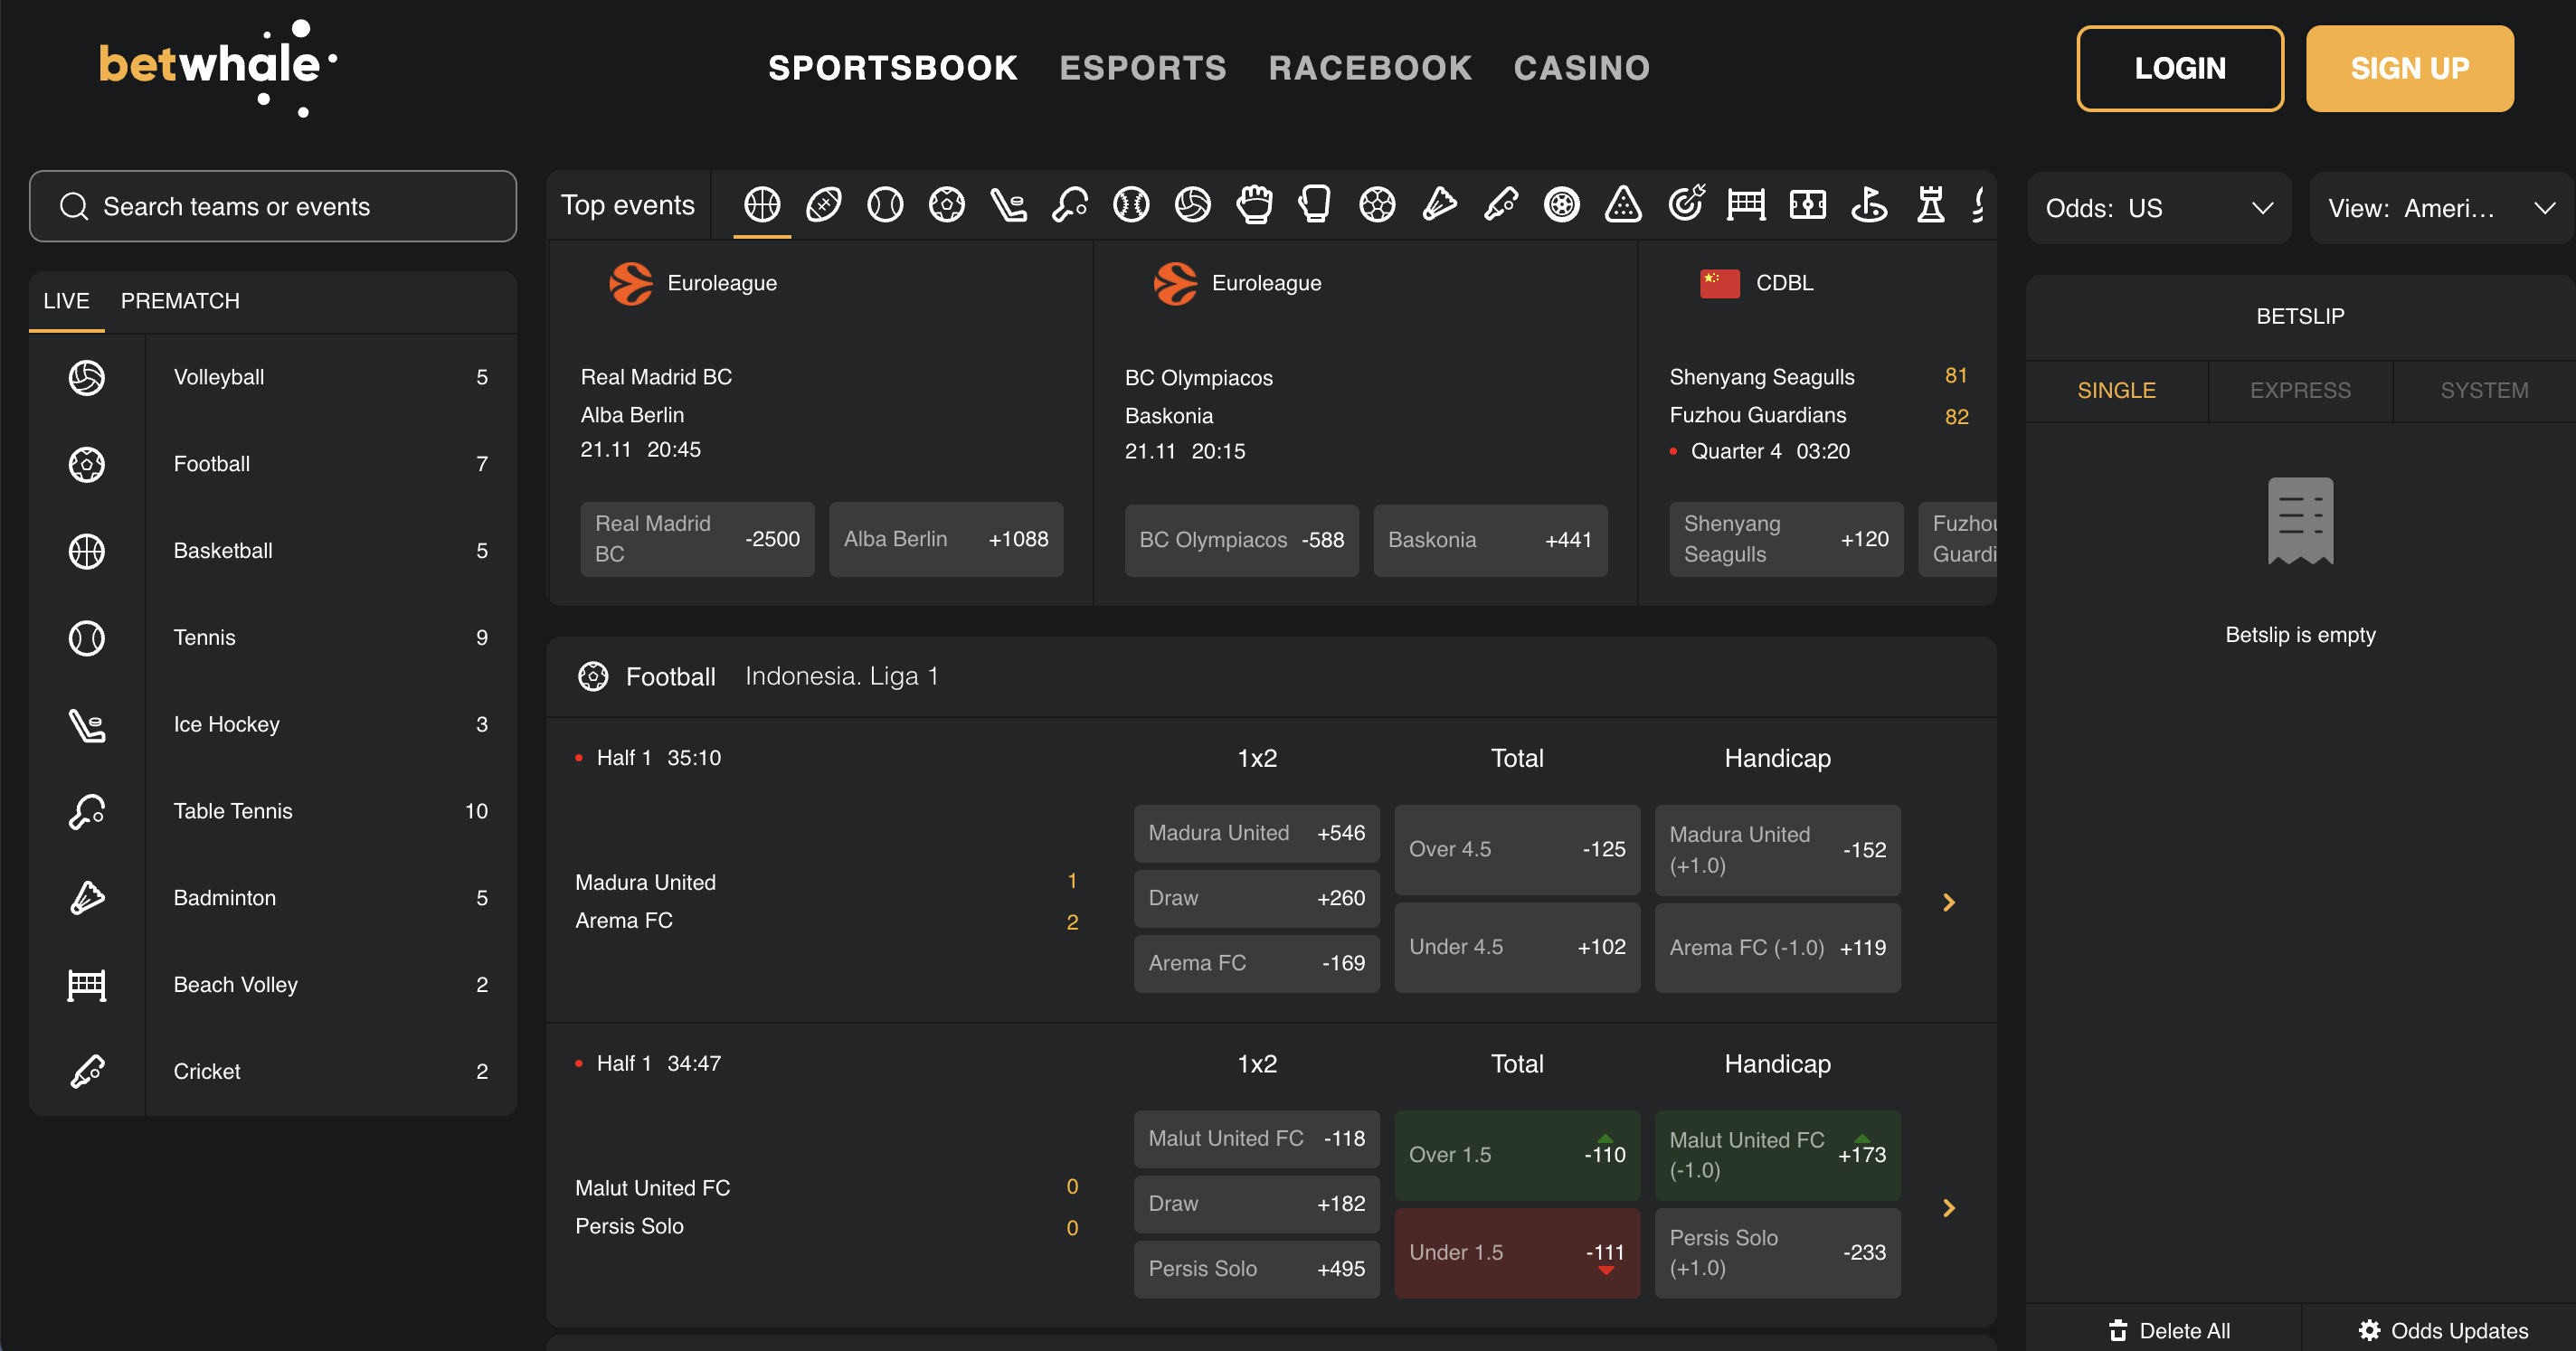Select the darts target icon in sports bar
2576x1351 pixels.
point(1686,203)
